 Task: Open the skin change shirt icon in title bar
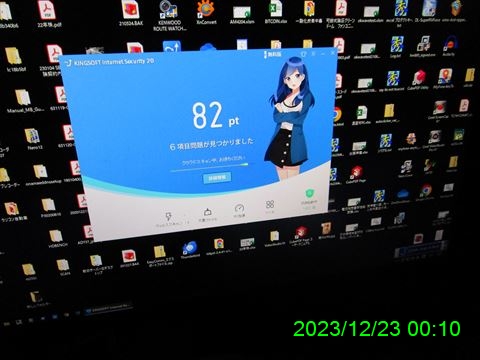[303, 54]
